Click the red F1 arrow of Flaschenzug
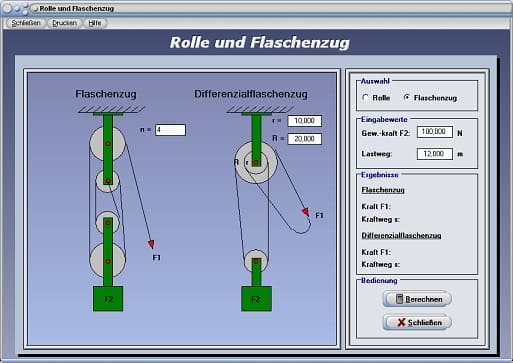 point(151,244)
